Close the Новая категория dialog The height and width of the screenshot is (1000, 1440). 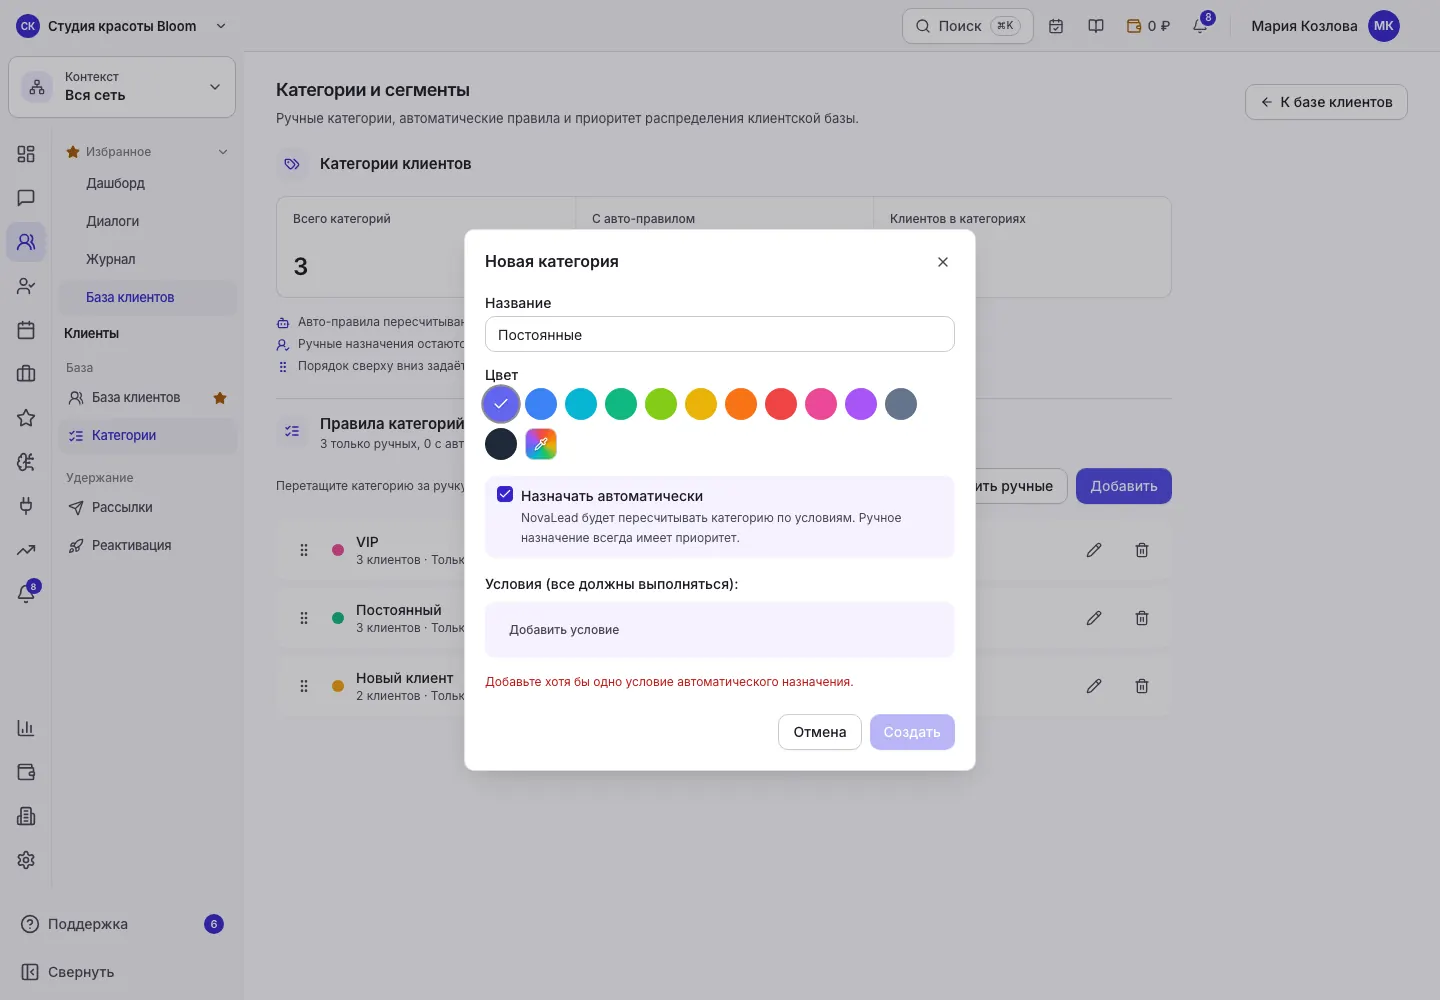click(943, 262)
